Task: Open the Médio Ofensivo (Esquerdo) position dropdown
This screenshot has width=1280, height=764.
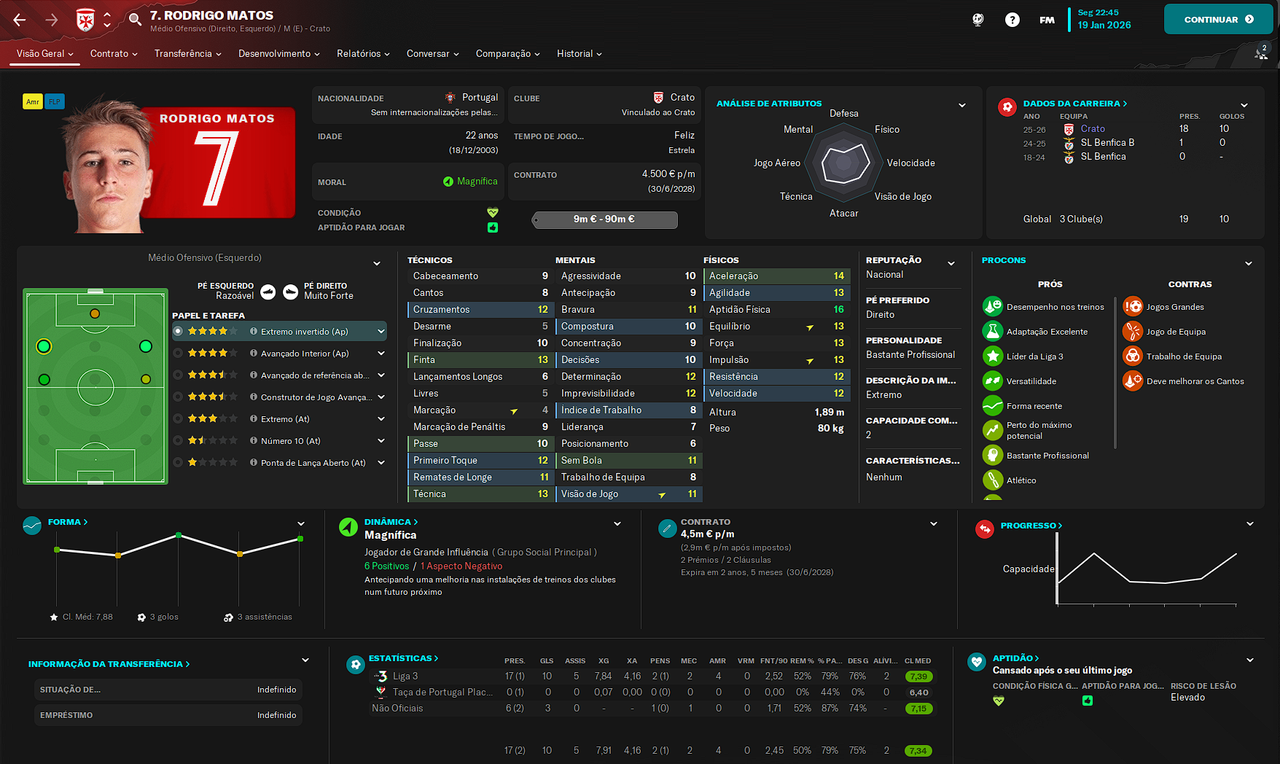Action: 377,263
